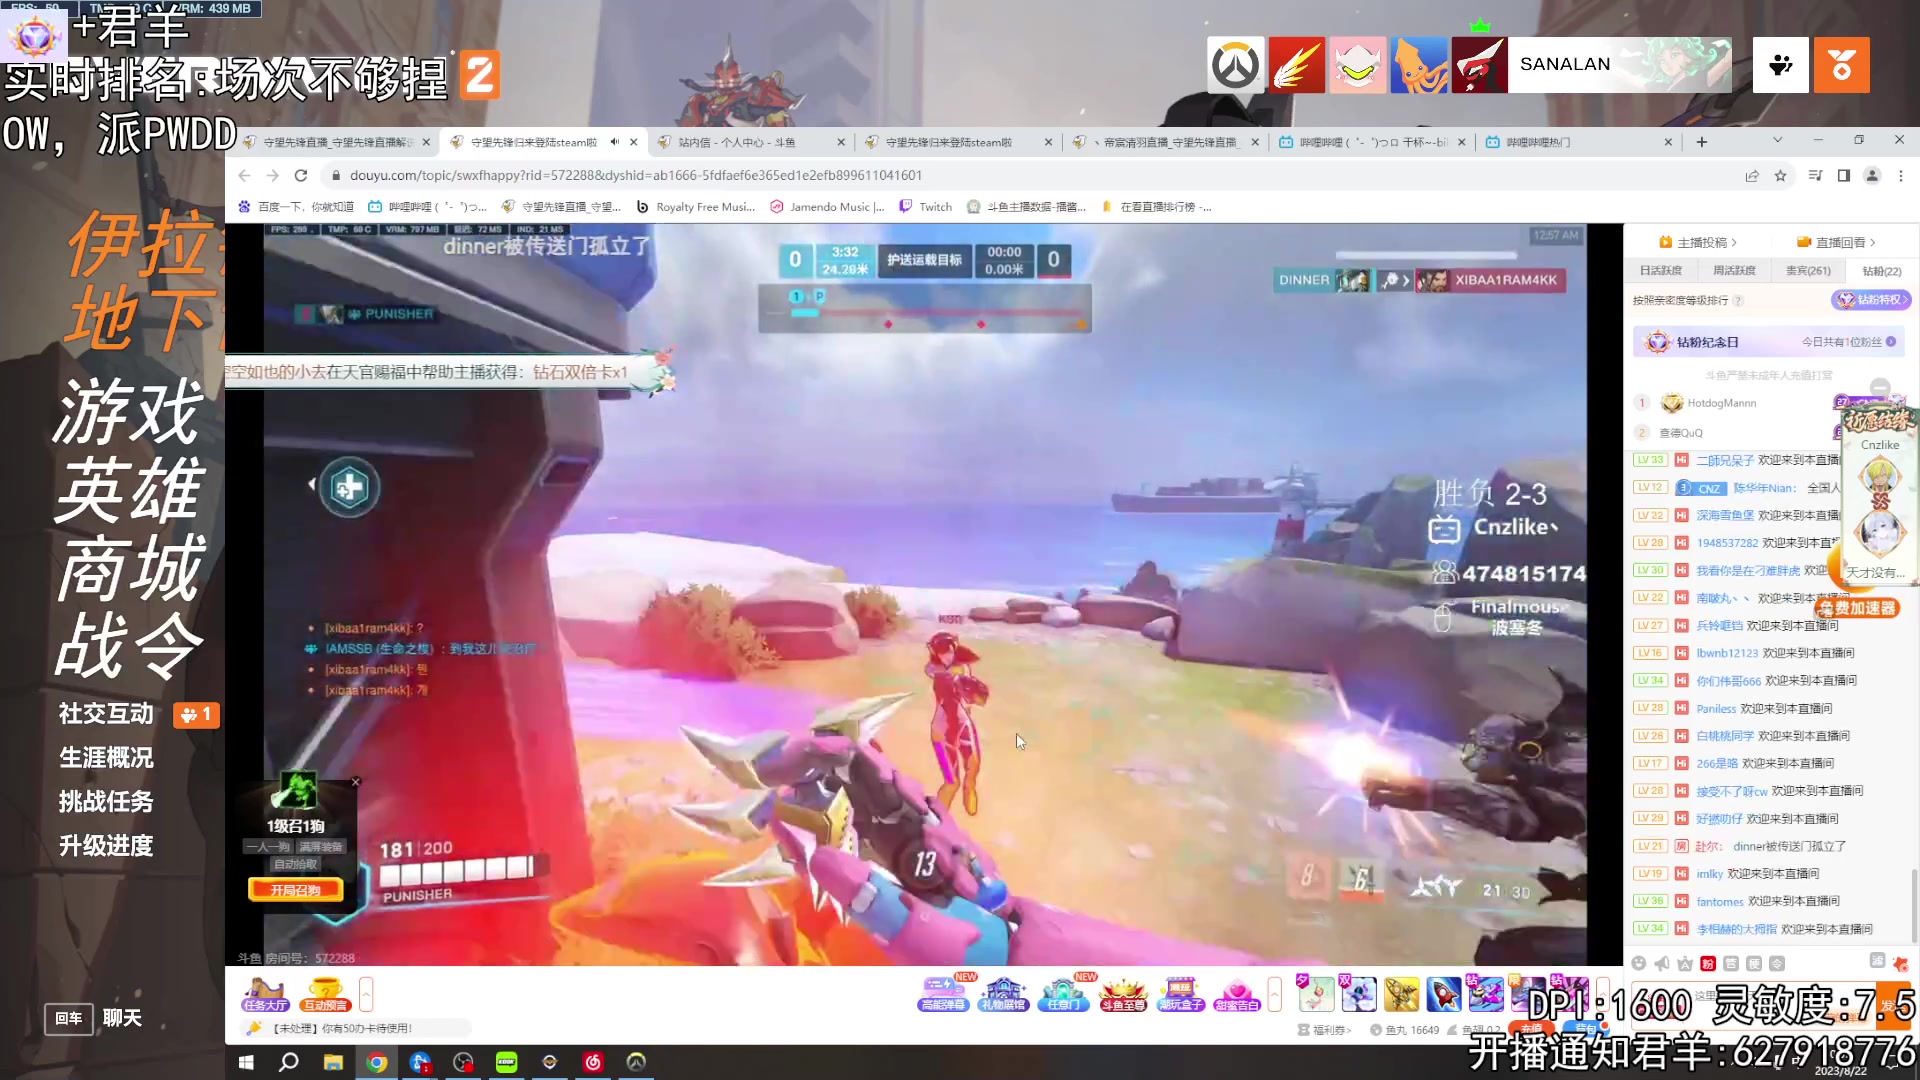Open 任务大厅 task hall icon

(x=265, y=994)
